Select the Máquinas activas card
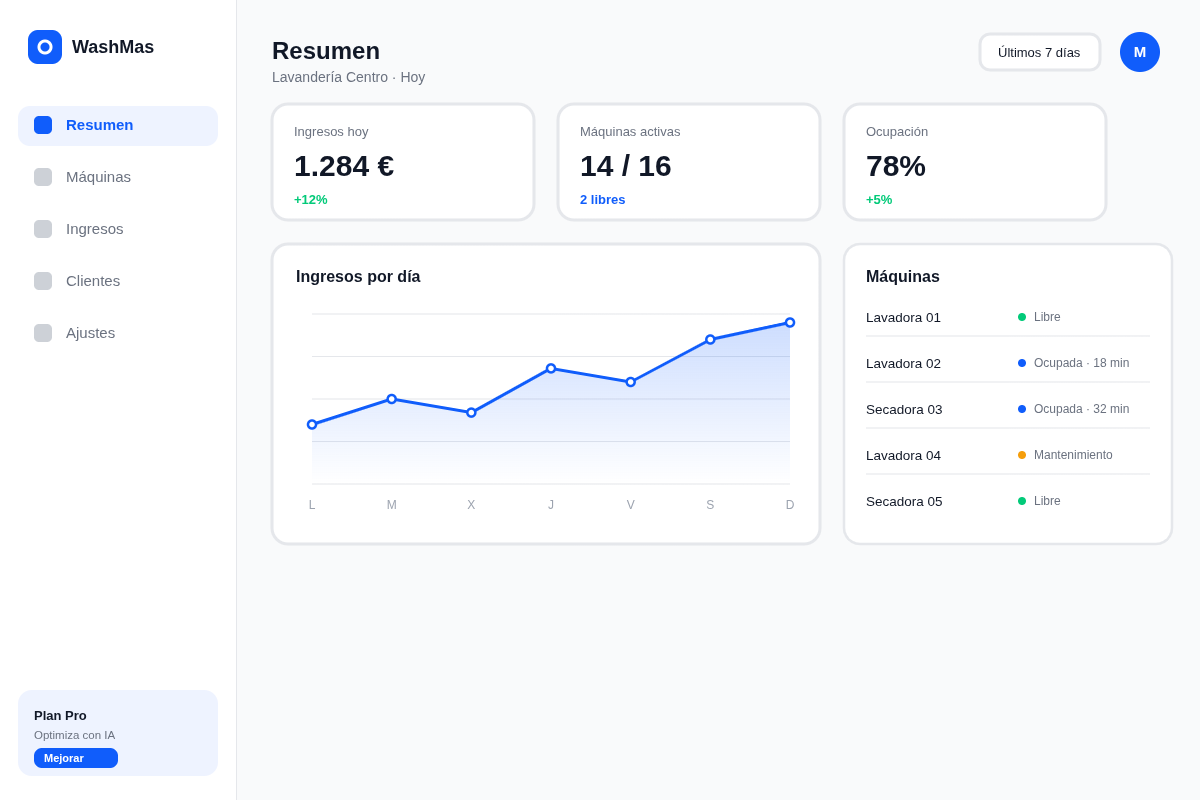This screenshot has height=800, width=1200. click(x=689, y=162)
